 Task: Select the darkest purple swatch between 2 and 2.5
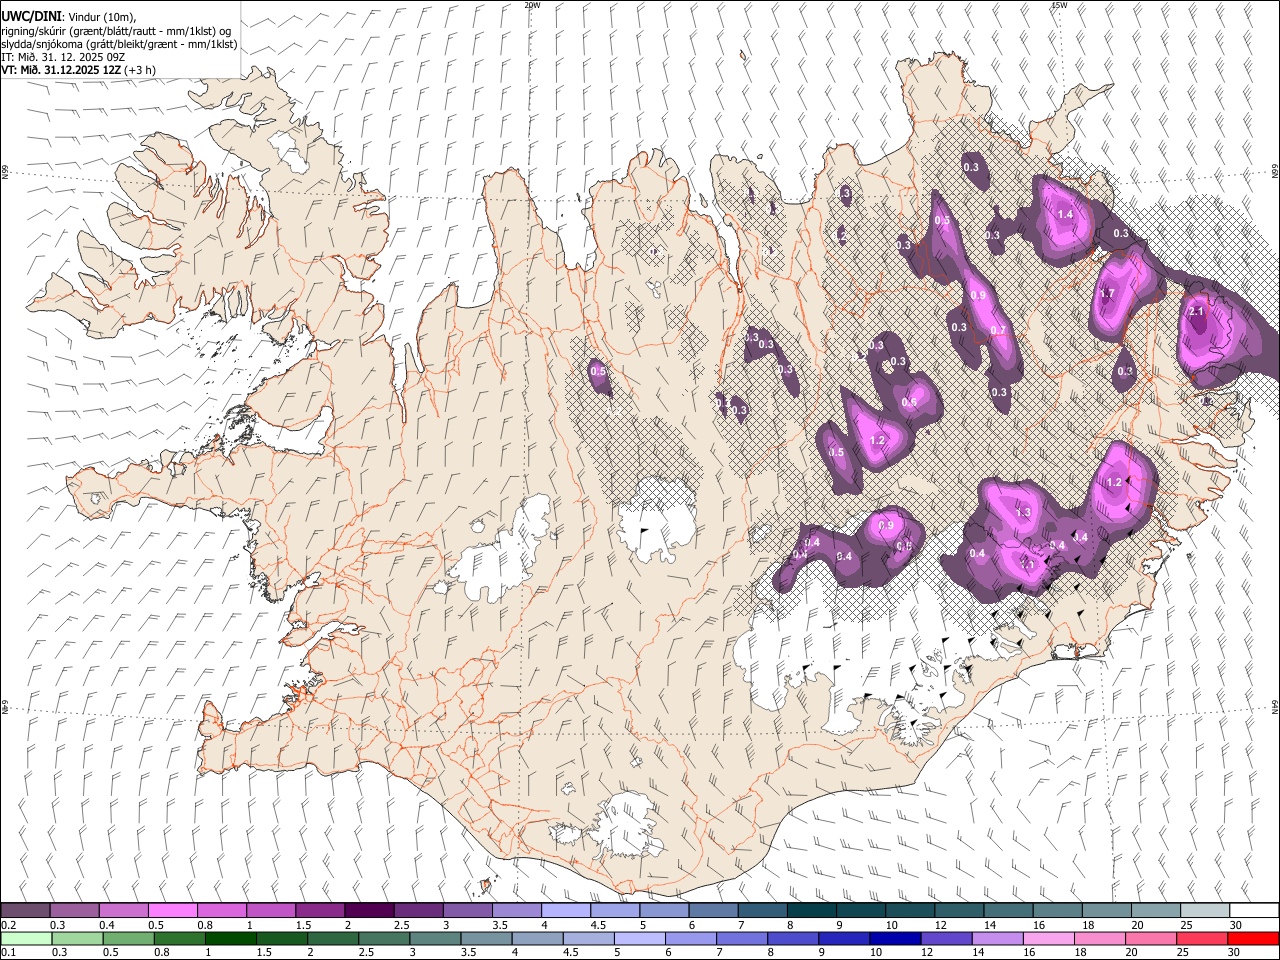click(369, 910)
